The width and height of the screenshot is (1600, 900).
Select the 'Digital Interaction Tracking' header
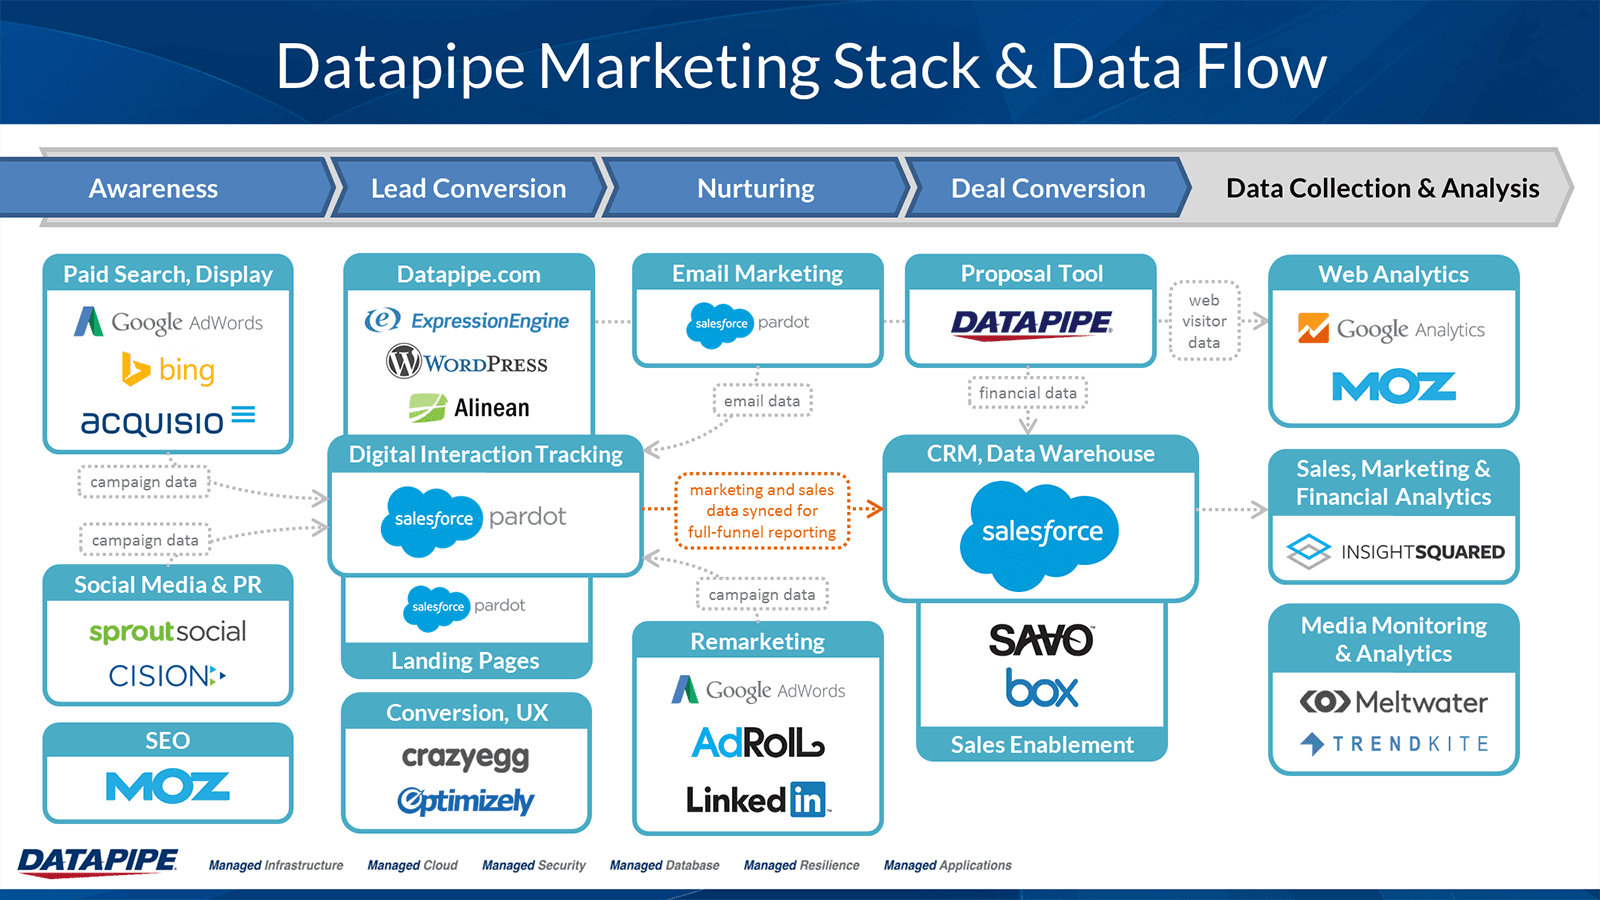[x=486, y=455]
